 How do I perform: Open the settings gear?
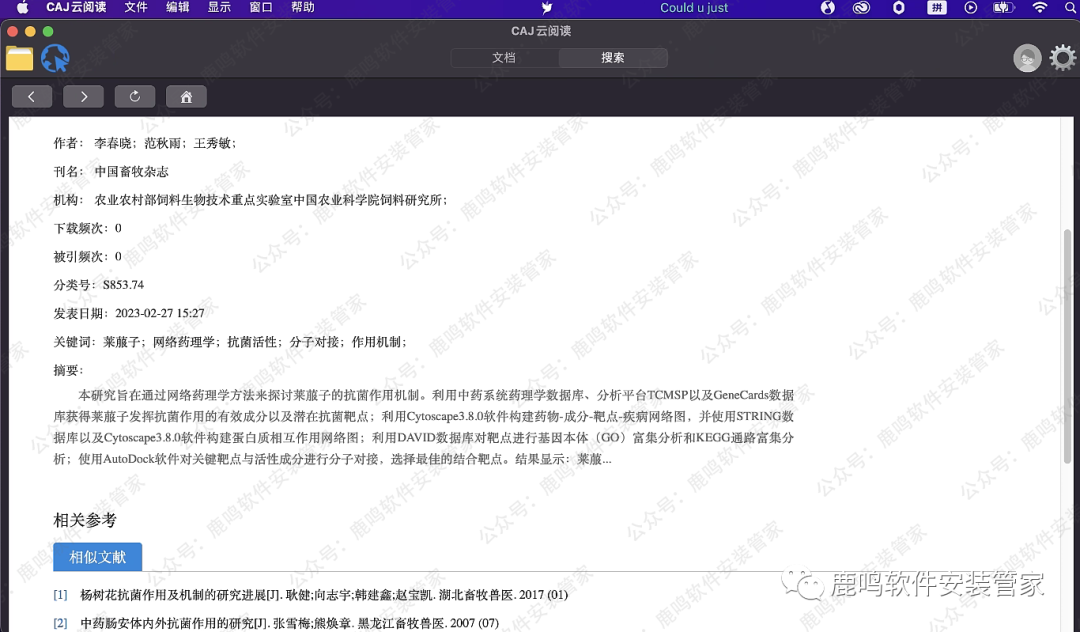pyautogui.click(x=1062, y=58)
